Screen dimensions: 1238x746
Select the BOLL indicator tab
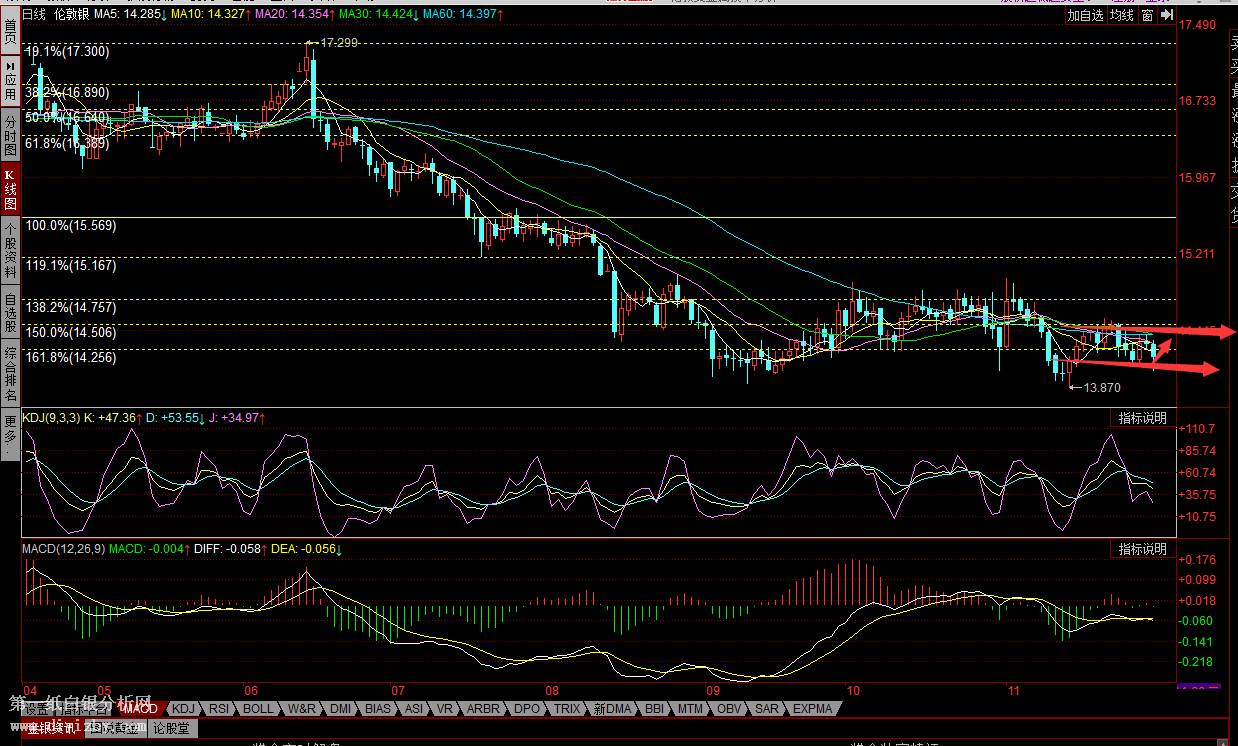point(257,708)
